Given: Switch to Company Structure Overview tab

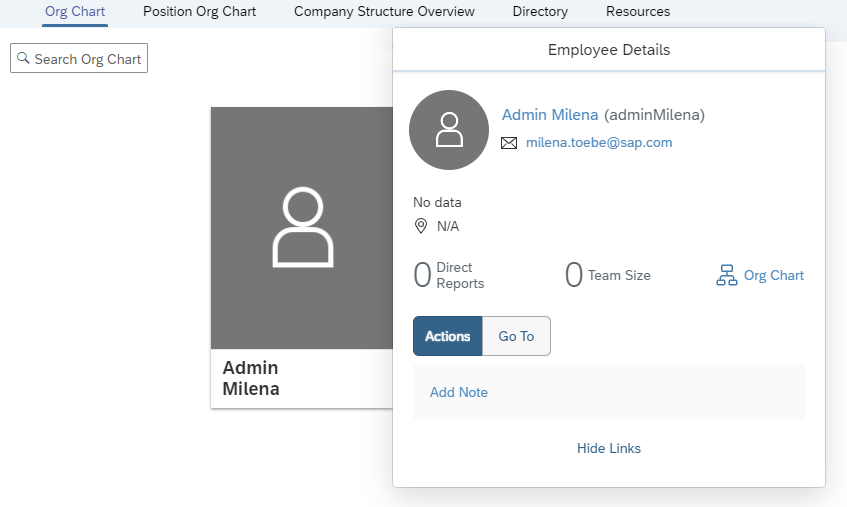Looking at the screenshot, I should click(x=384, y=11).
